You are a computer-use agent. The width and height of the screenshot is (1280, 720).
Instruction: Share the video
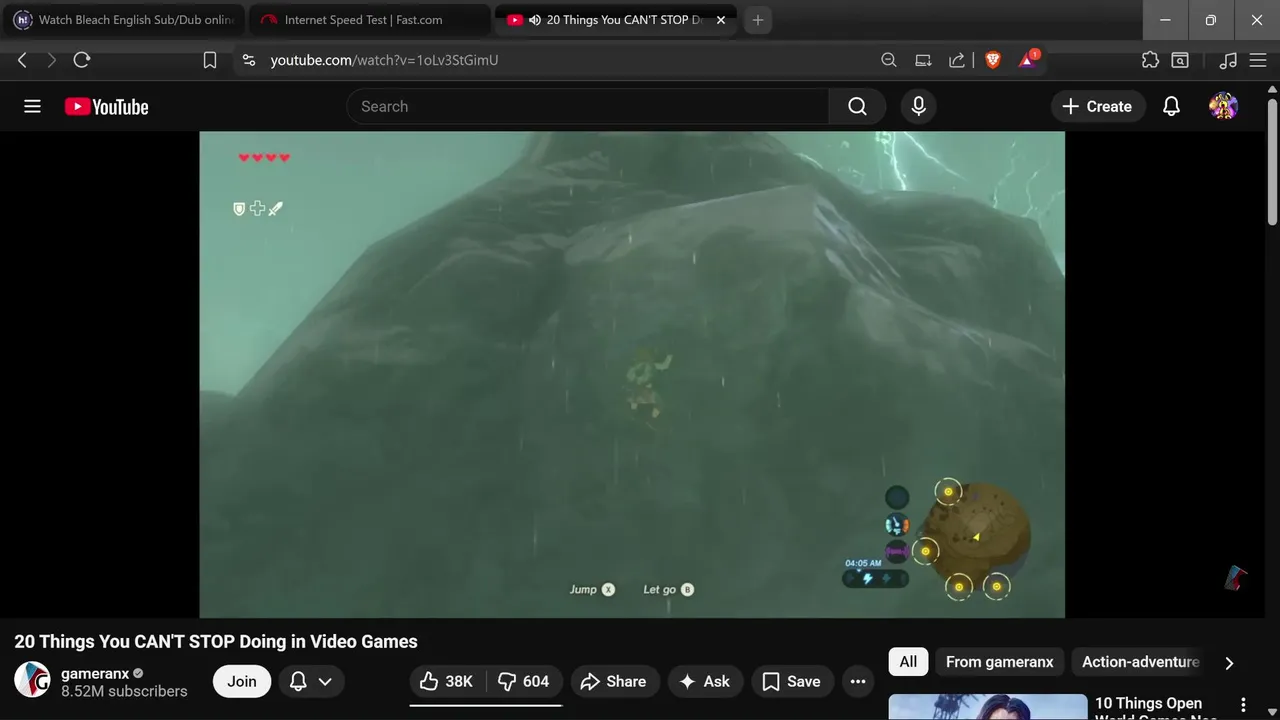tap(613, 681)
